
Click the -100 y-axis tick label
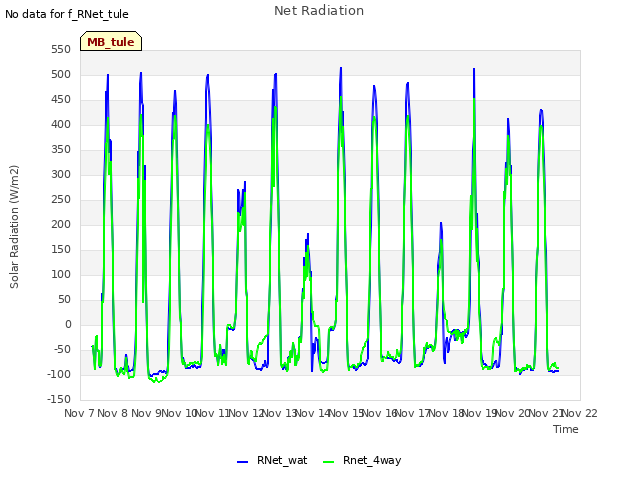pos(59,374)
